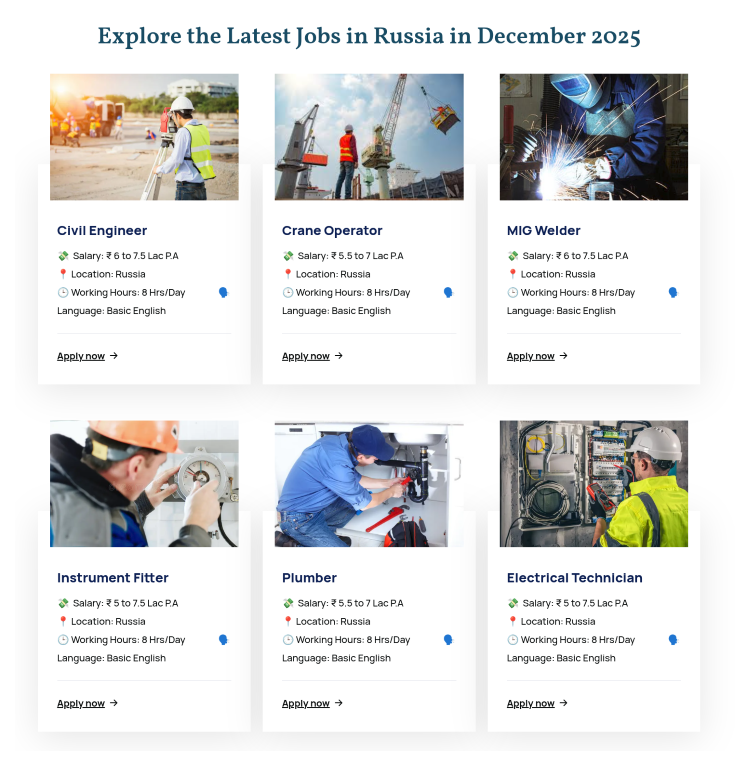
Task: Click the money icon in Crane Operator card
Action: 288,256
